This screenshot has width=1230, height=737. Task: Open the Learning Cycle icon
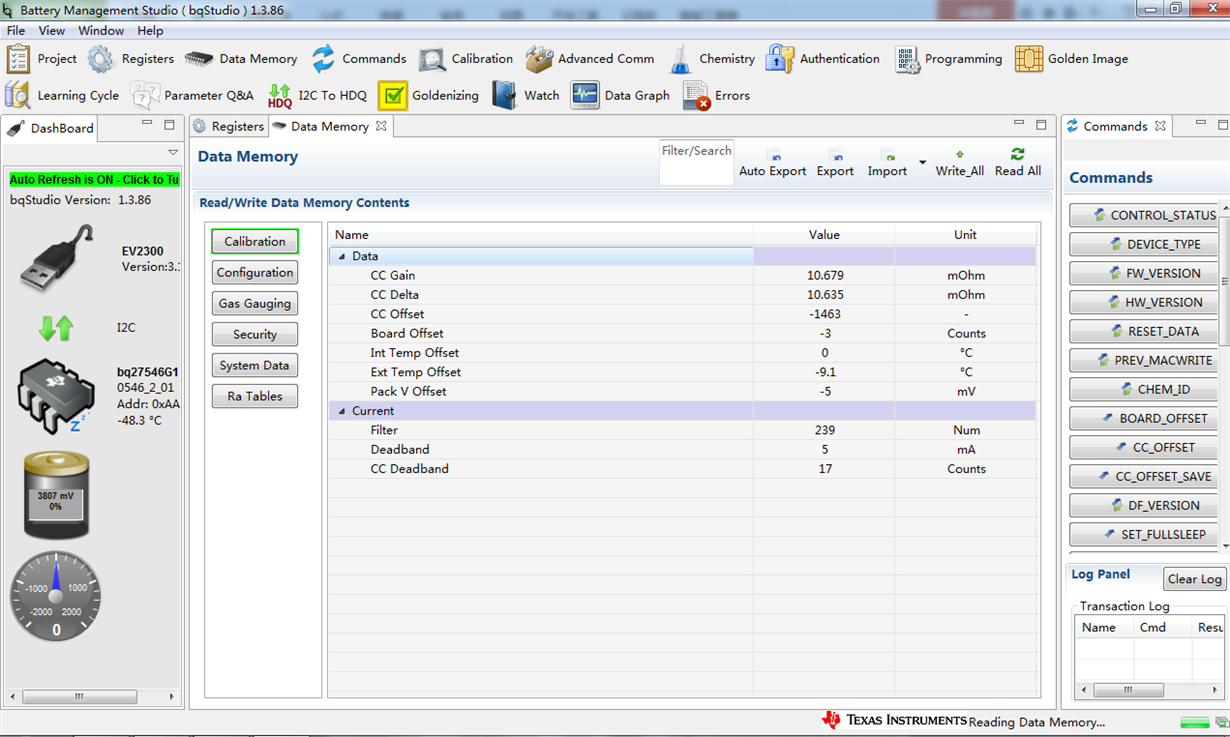(18, 96)
